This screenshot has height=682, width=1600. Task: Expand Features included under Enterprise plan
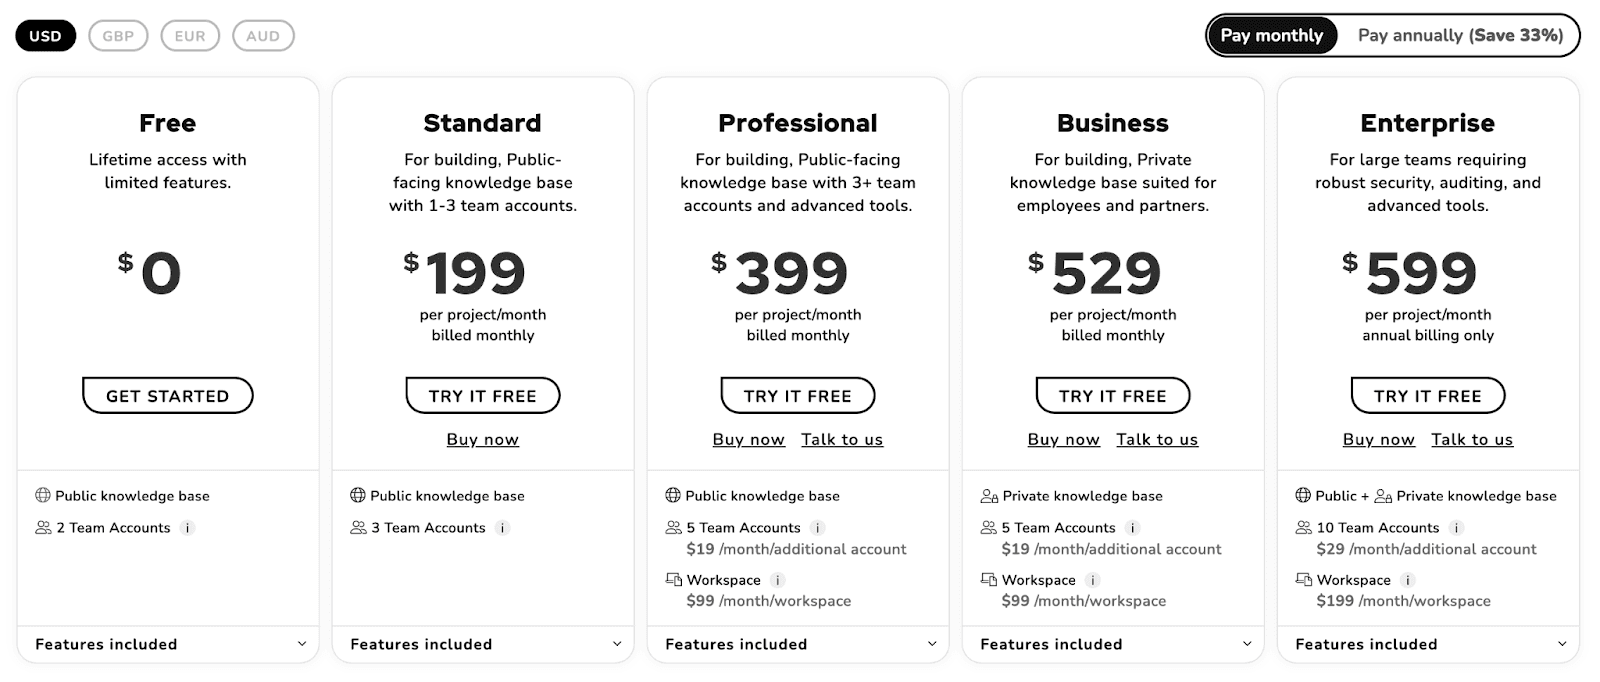(x=1428, y=644)
